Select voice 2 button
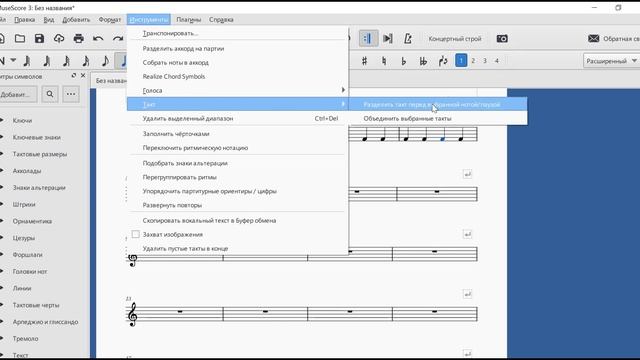This screenshot has height=360, width=640. tap(473, 61)
